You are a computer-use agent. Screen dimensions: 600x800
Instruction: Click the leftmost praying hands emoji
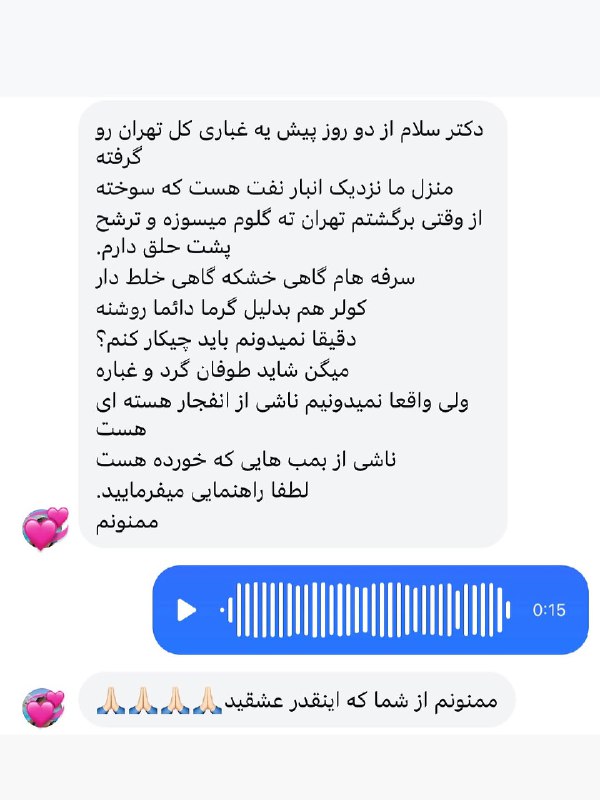[111, 701]
